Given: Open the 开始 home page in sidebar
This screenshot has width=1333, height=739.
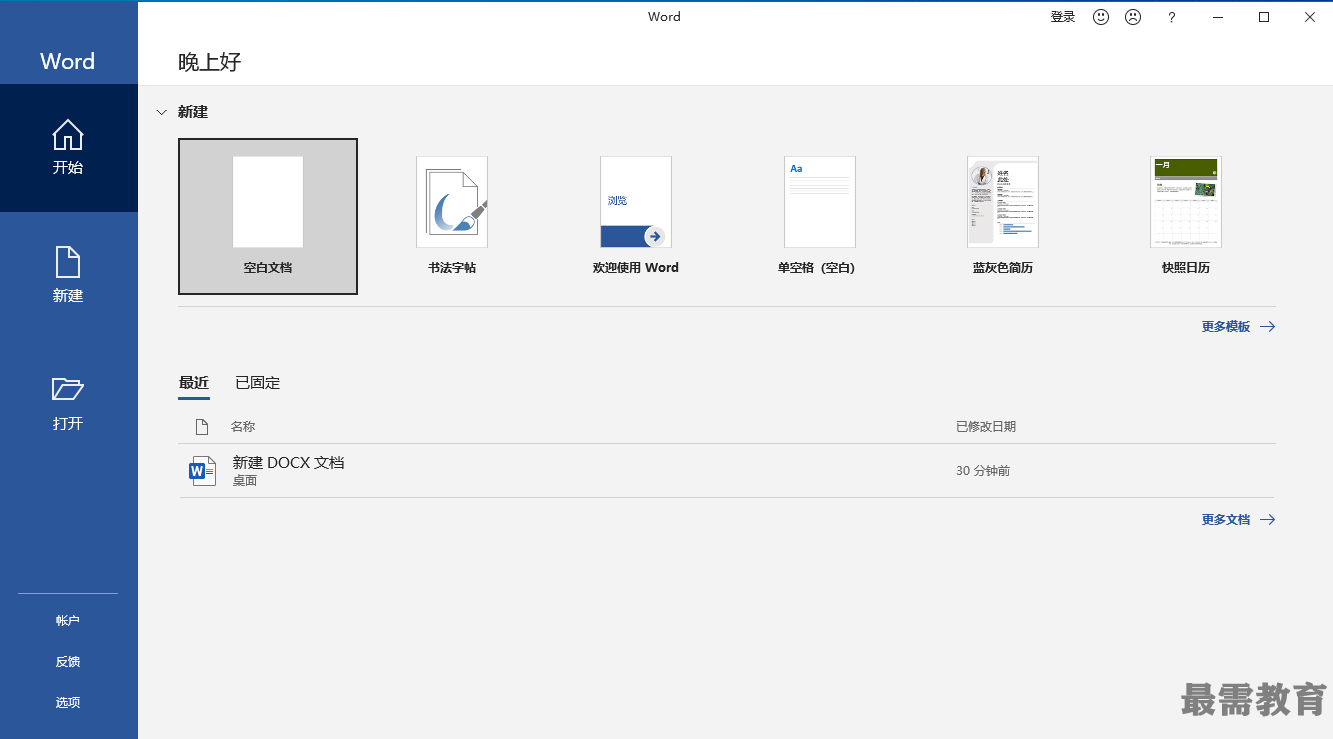Looking at the screenshot, I should pos(68,148).
